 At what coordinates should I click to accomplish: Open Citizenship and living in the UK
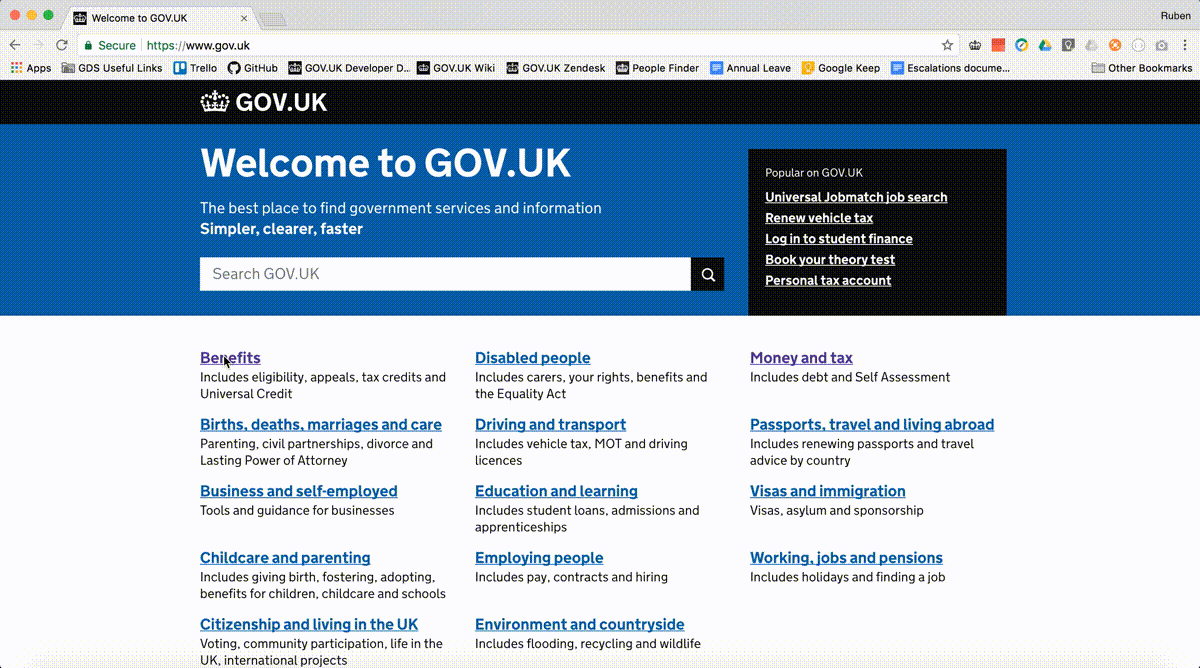pyautogui.click(x=309, y=625)
